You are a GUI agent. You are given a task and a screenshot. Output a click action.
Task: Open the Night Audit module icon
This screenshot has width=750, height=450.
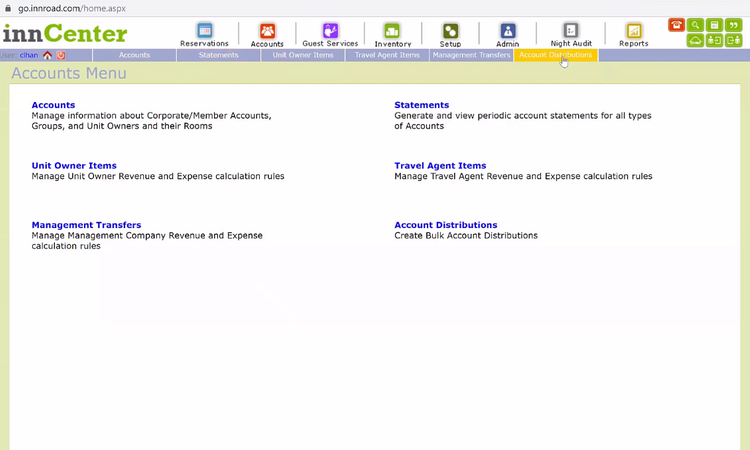pos(571,31)
